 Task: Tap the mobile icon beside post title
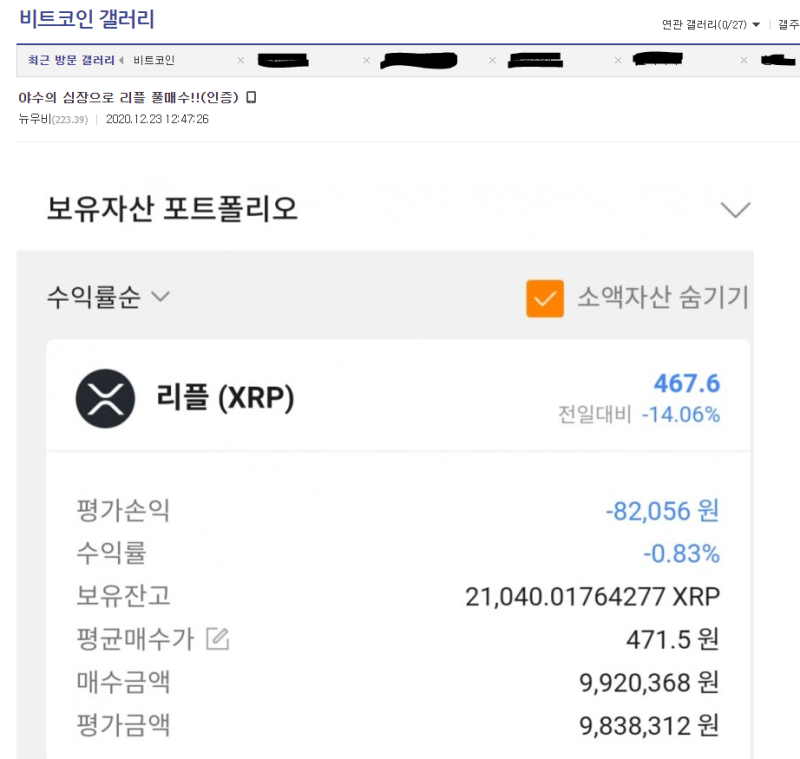(x=251, y=97)
